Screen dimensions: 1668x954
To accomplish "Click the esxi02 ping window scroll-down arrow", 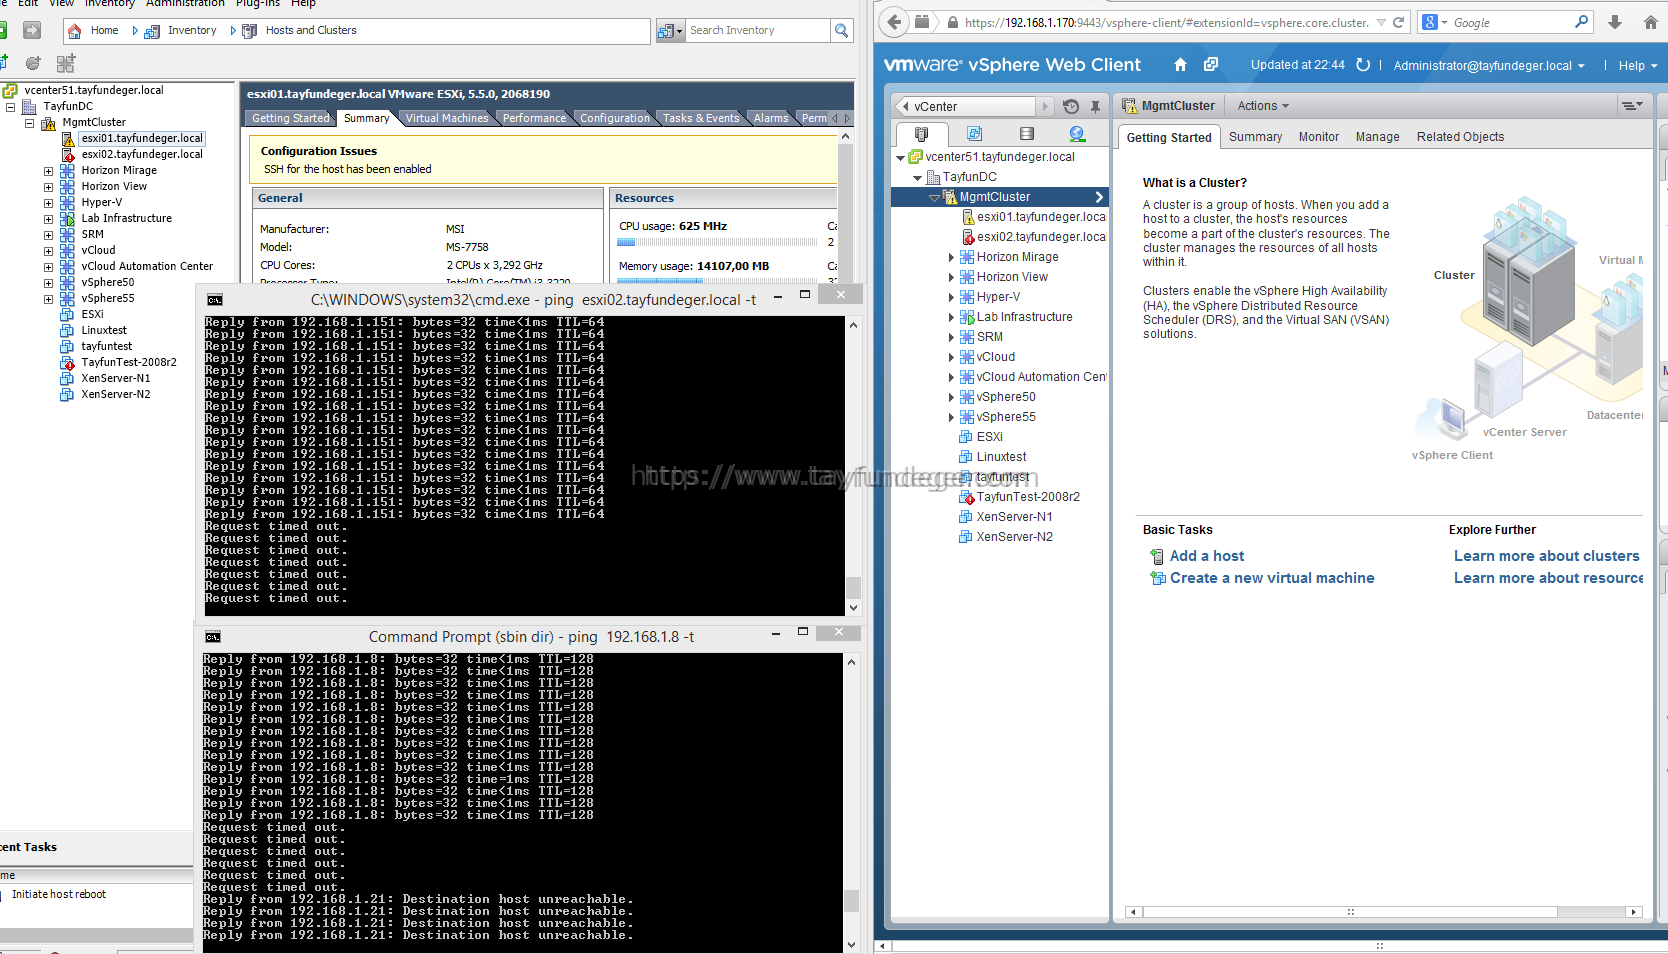I will pos(853,607).
